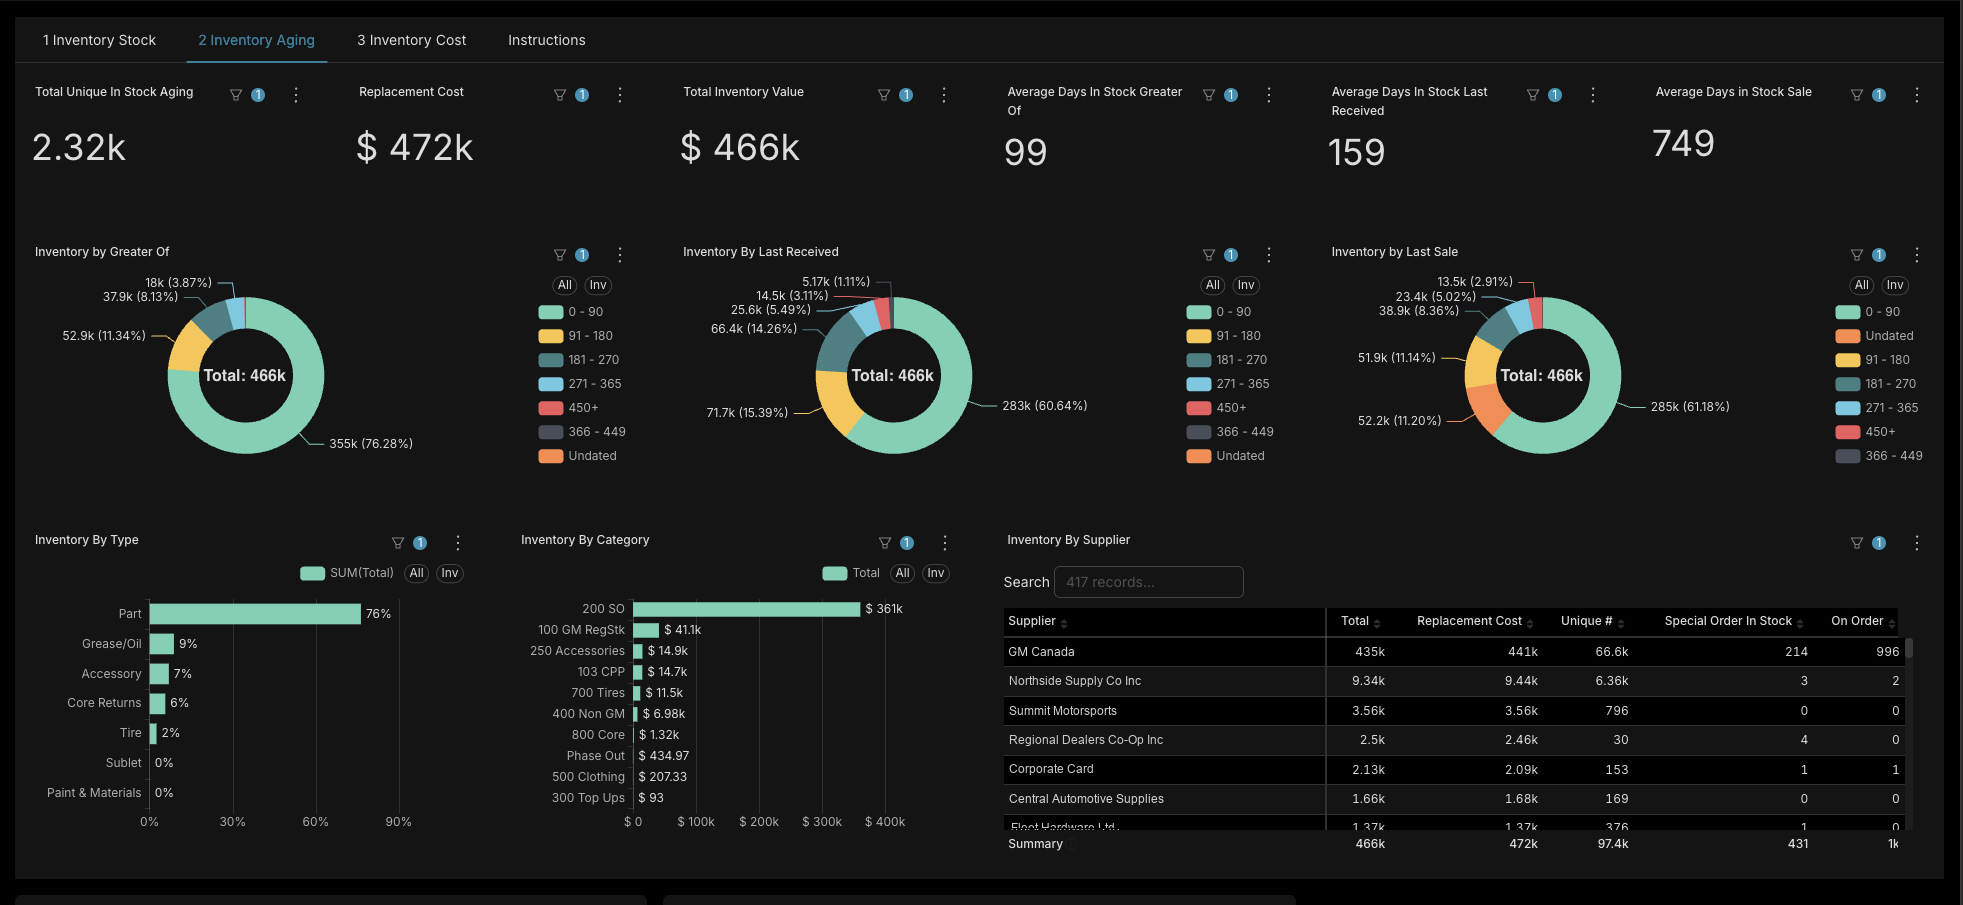Toggle SUM(Total) legend in Inventory By Type
This screenshot has height=905, width=1963.
click(x=347, y=573)
